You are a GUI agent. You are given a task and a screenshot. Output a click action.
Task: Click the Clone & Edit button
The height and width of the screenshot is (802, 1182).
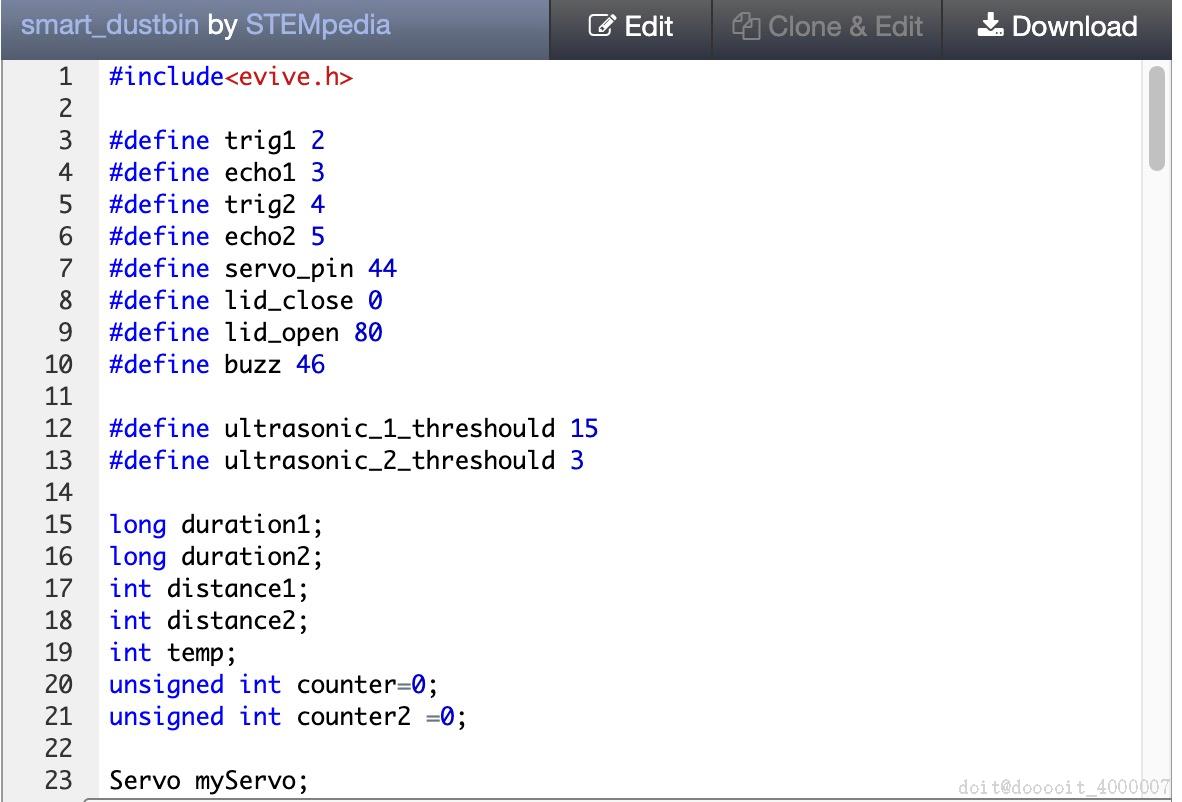[x=827, y=26]
